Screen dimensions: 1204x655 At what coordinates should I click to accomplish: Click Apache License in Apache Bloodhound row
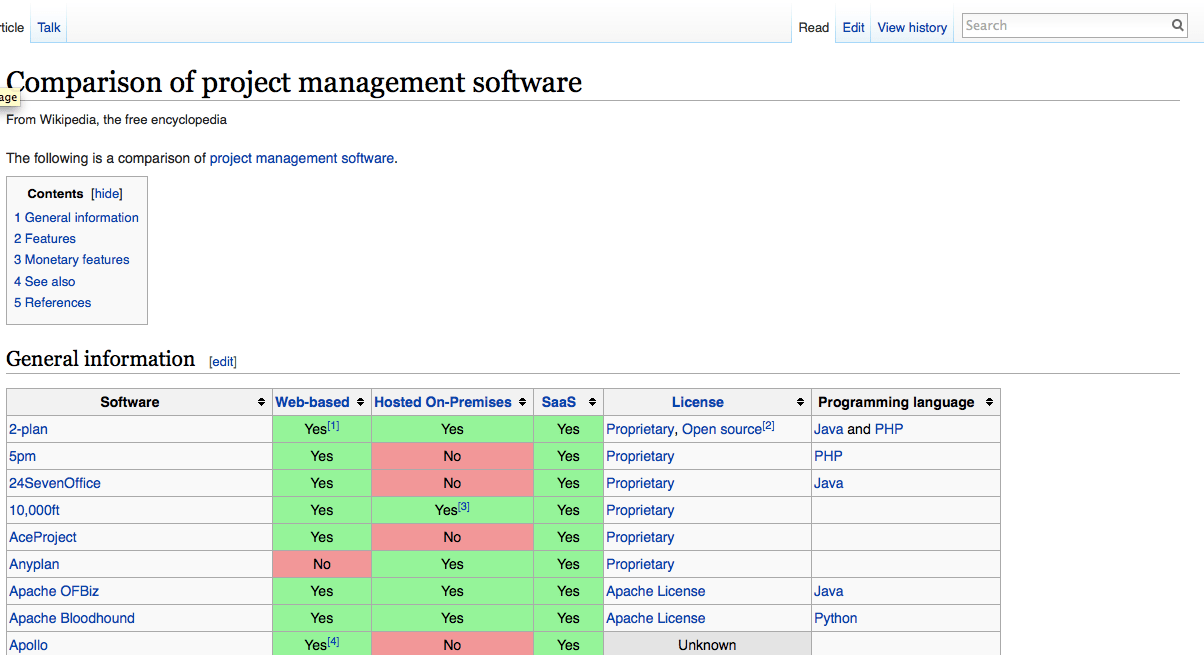coord(656,618)
